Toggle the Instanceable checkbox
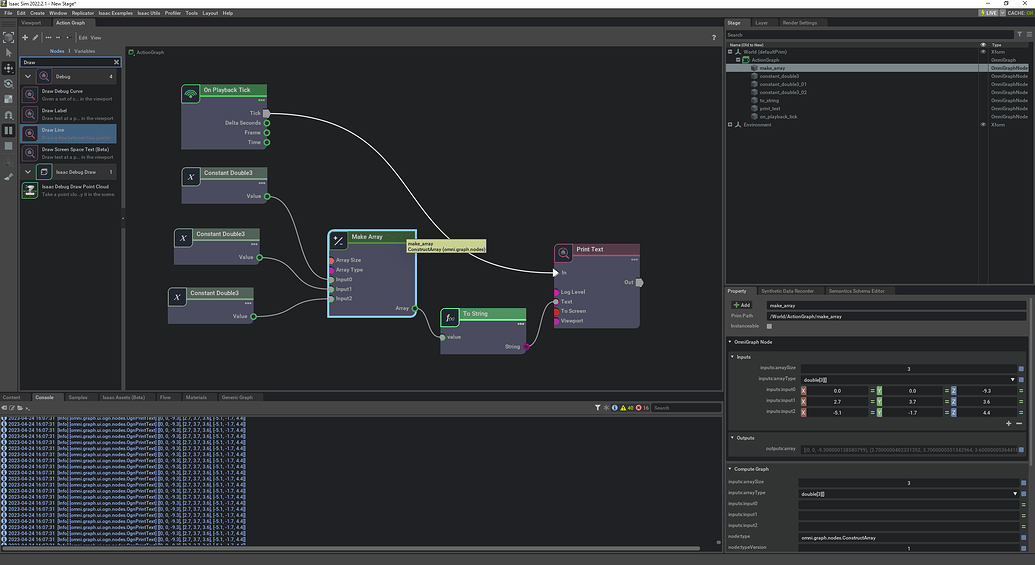 click(x=769, y=326)
